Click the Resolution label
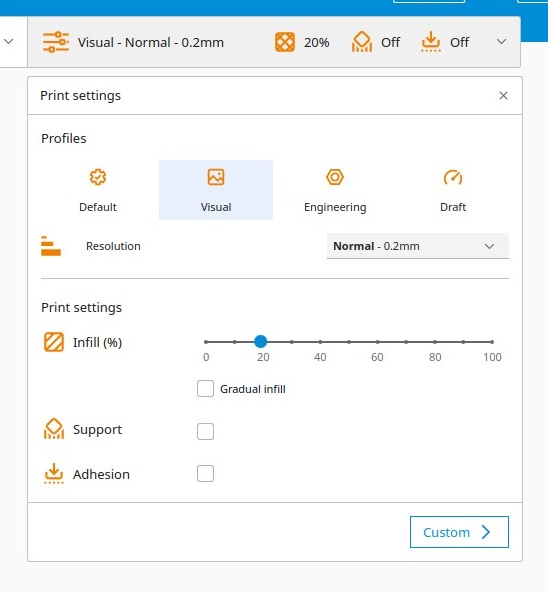 click(x=113, y=246)
